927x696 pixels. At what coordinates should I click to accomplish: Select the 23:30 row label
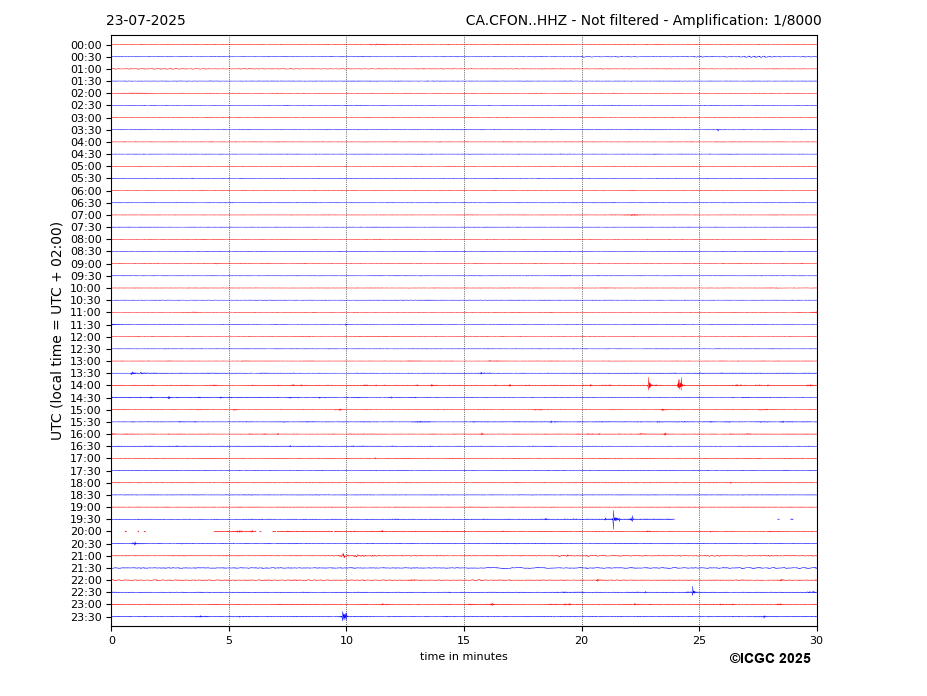point(86,617)
